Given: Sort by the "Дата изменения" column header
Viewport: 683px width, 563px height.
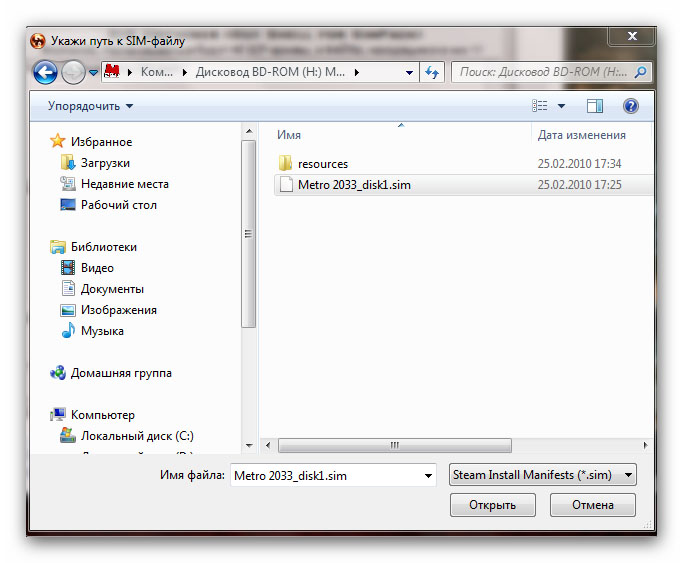Looking at the screenshot, I should click(582, 135).
